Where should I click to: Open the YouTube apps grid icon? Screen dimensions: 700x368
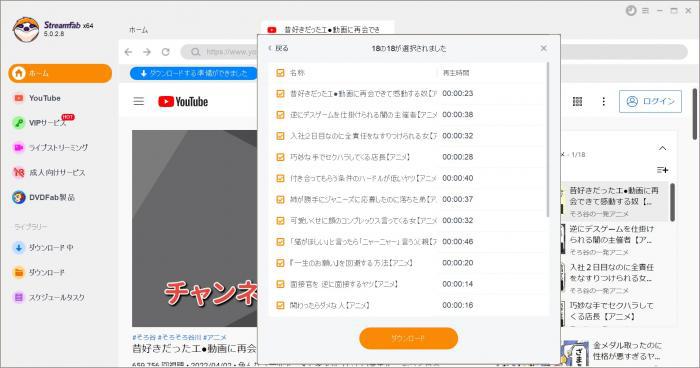[577, 102]
